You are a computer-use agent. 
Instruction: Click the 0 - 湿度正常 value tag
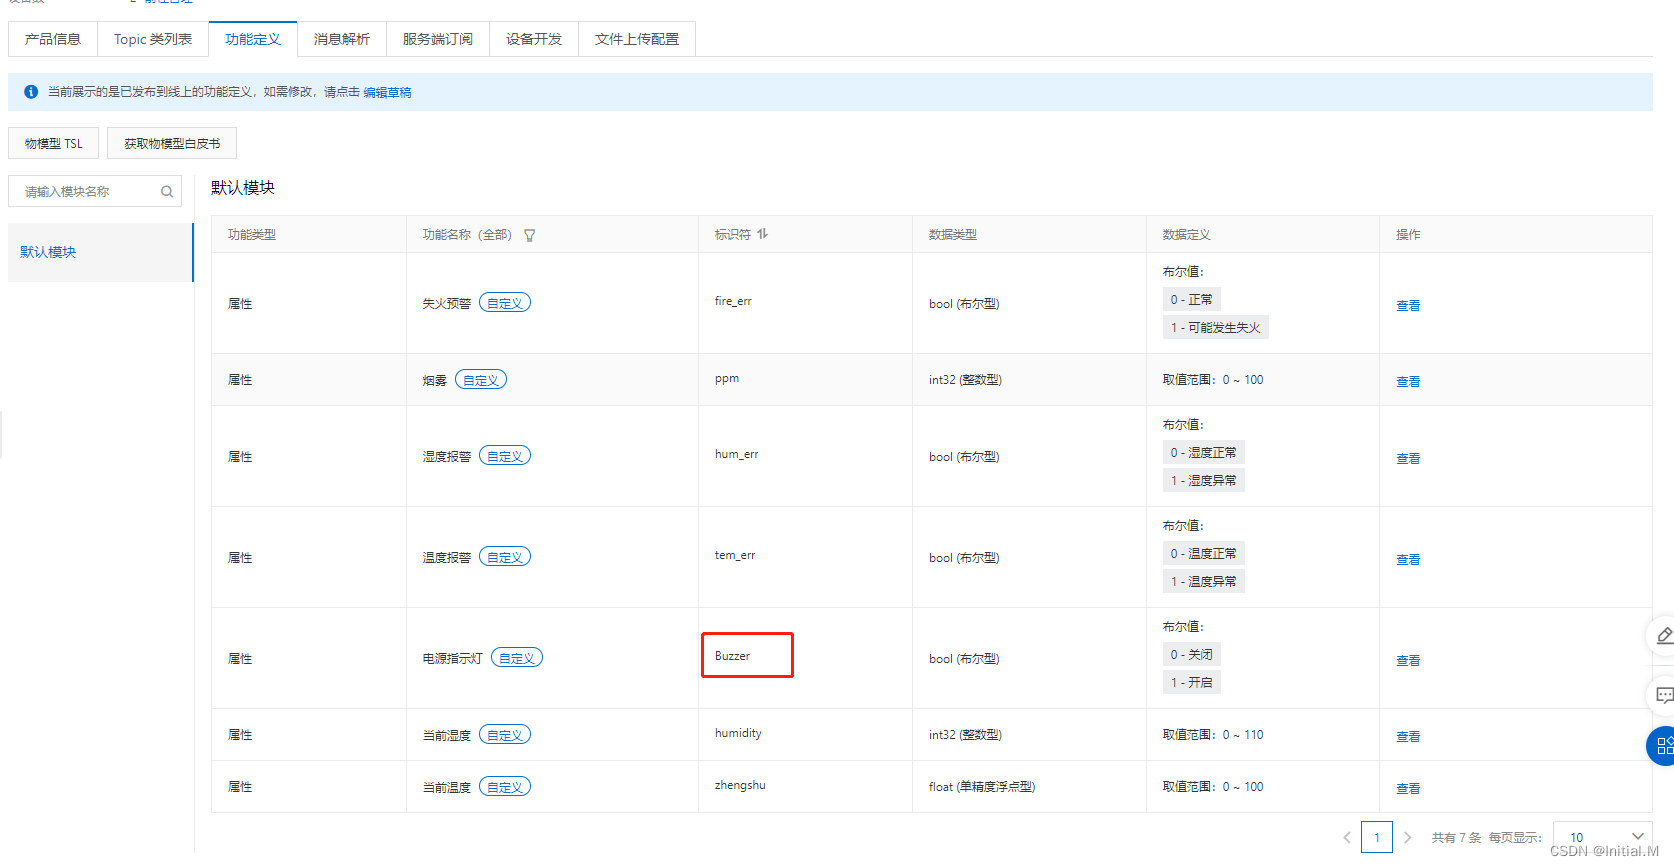[x=1204, y=453]
